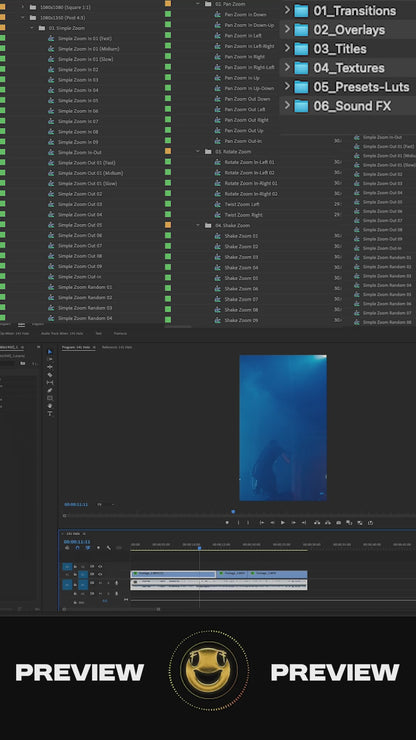This screenshot has width=416, height=740.
Task: Toggle visibility eye of second video track
Action: point(100,574)
